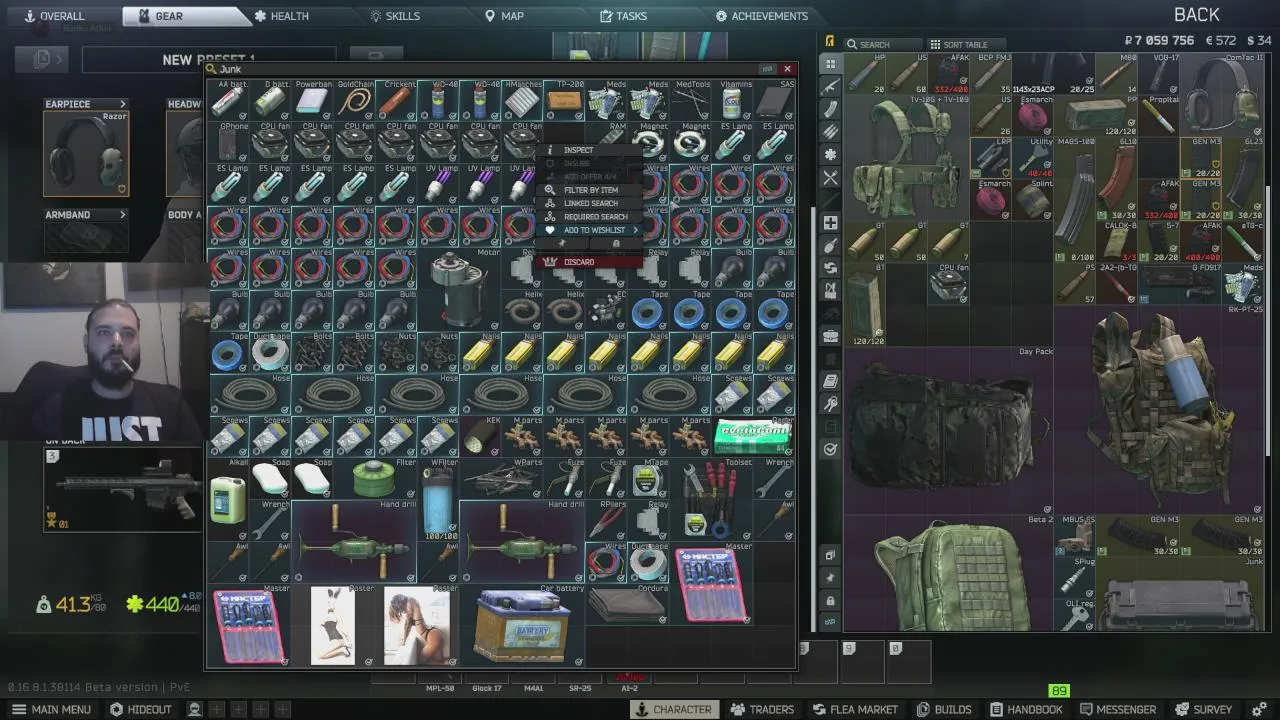The height and width of the screenshot is (720, 1280).
Task: Select the green Paper pack item
Action: point(753,436)
